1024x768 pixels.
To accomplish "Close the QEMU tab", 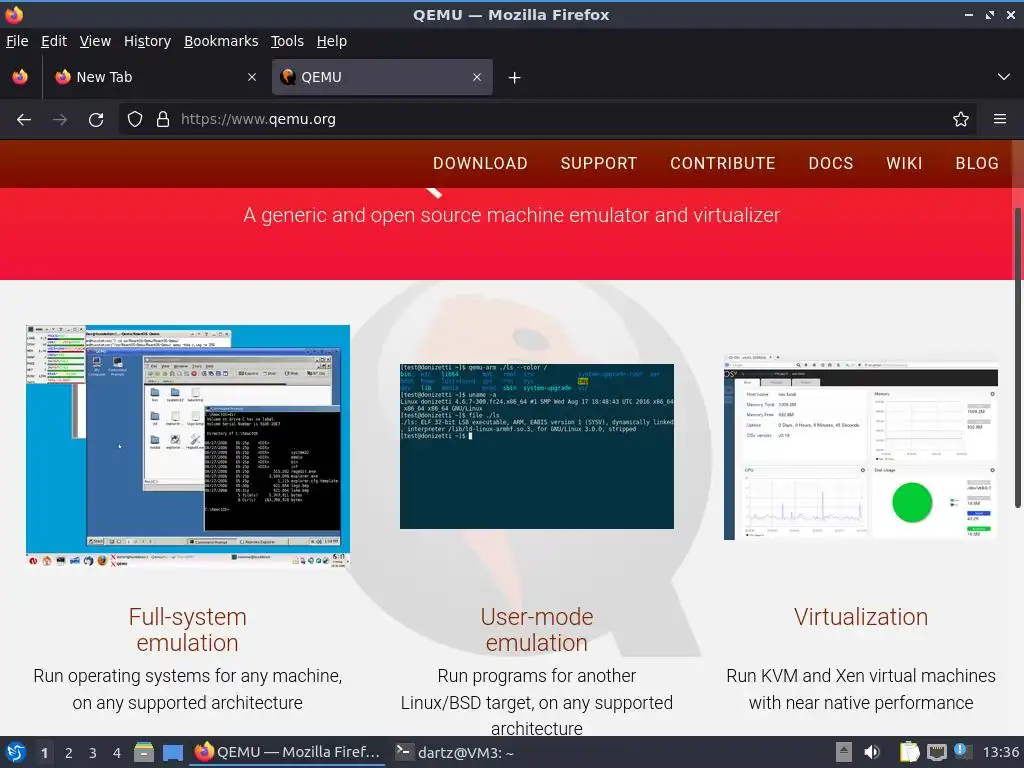I will tap(477, 77).
